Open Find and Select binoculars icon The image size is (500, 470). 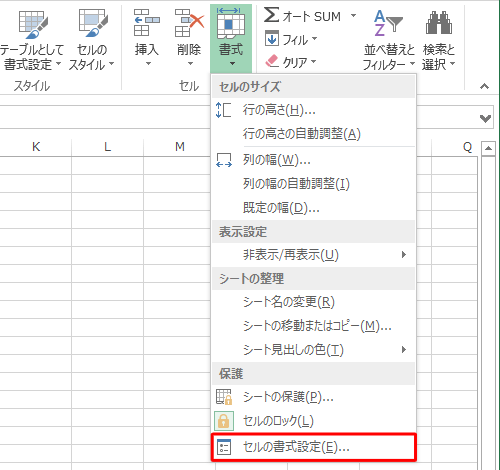pyautogui.click(x=439, y=23)
